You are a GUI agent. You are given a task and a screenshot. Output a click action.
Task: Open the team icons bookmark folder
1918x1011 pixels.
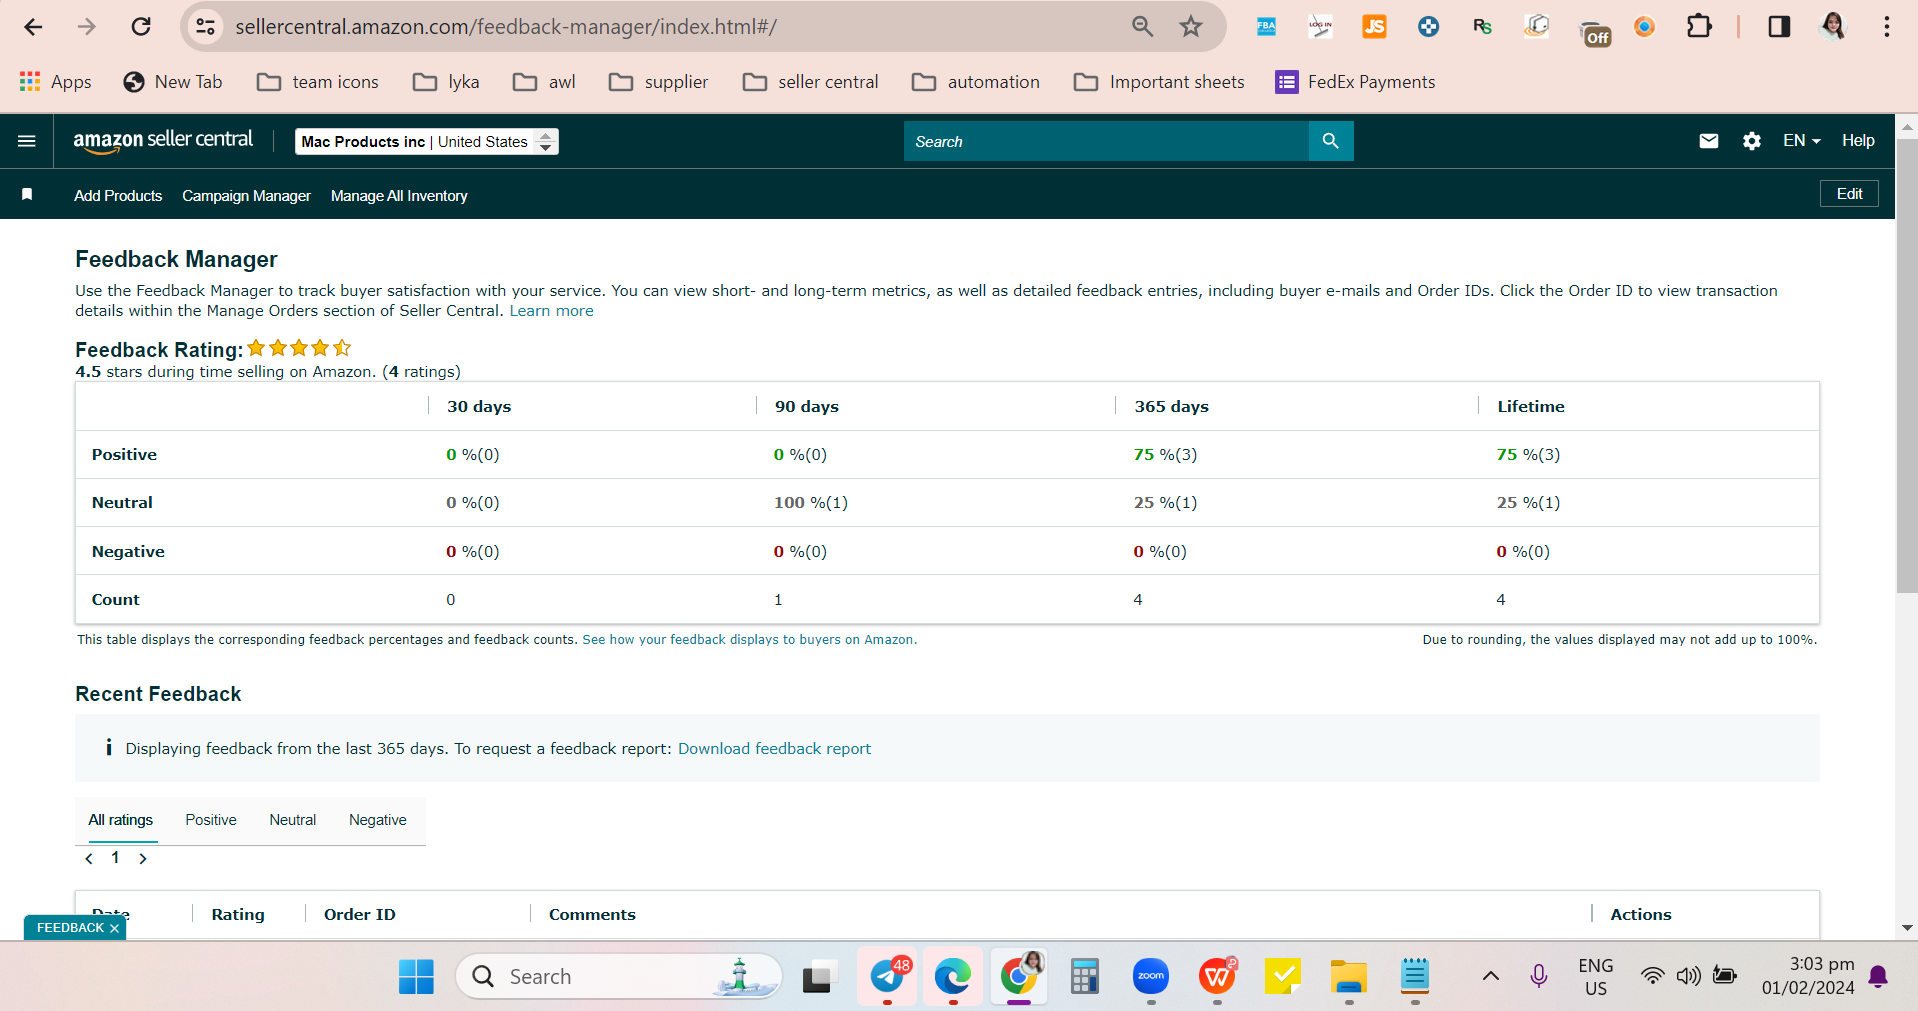[318, 82]
